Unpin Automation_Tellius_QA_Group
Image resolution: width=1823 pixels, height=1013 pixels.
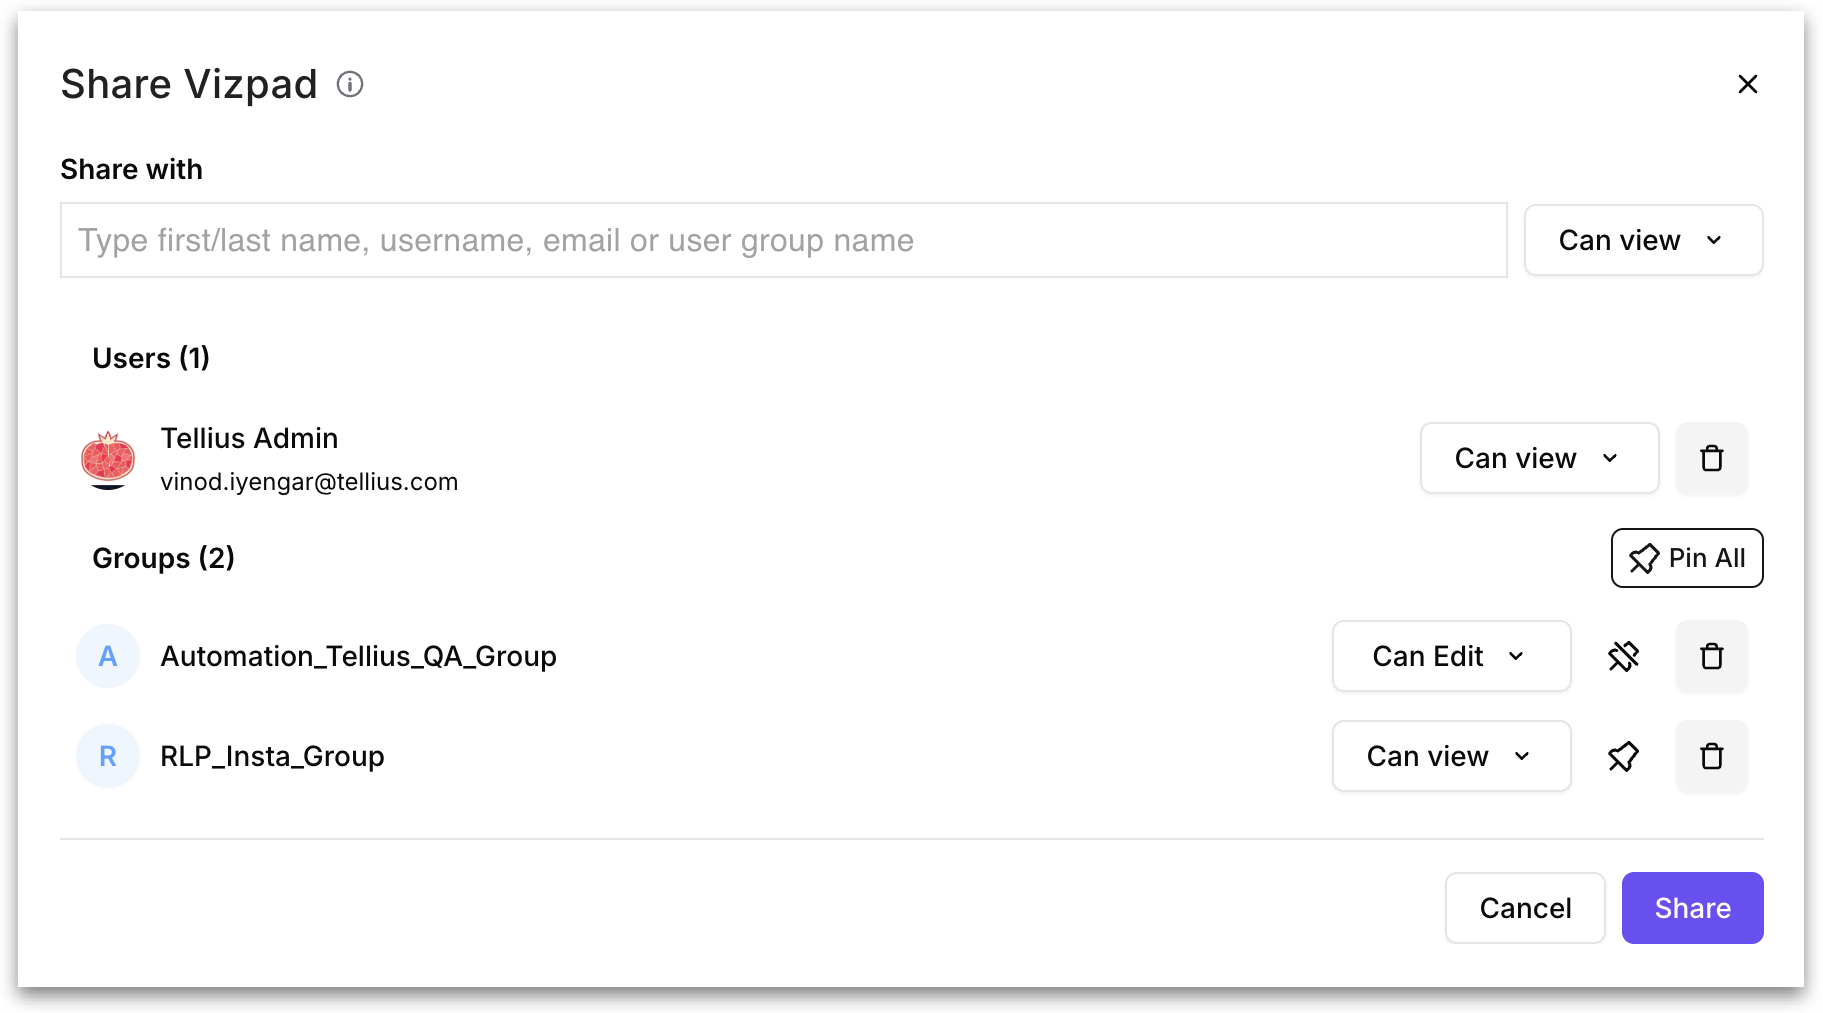point(1623,656)
